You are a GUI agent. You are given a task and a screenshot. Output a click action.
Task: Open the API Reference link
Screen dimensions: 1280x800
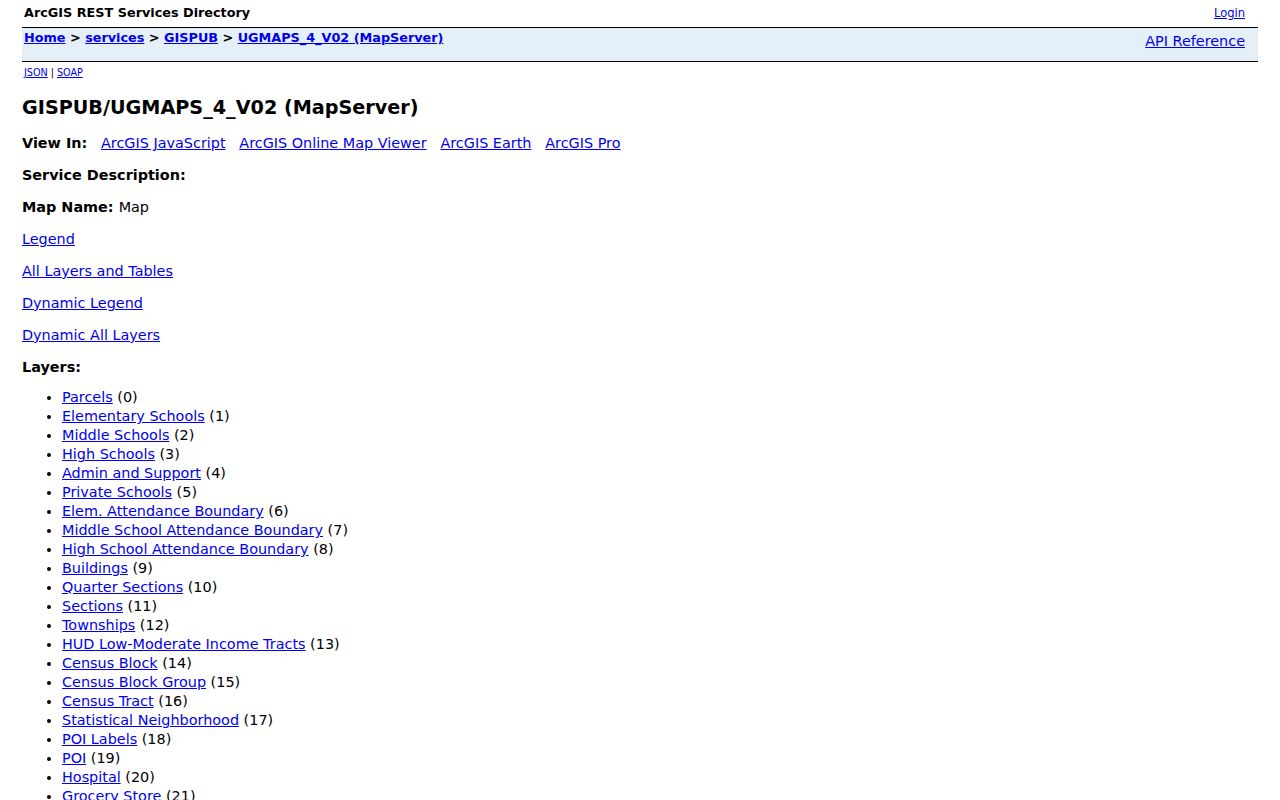pyautogui.click(x=1195, y=41)
